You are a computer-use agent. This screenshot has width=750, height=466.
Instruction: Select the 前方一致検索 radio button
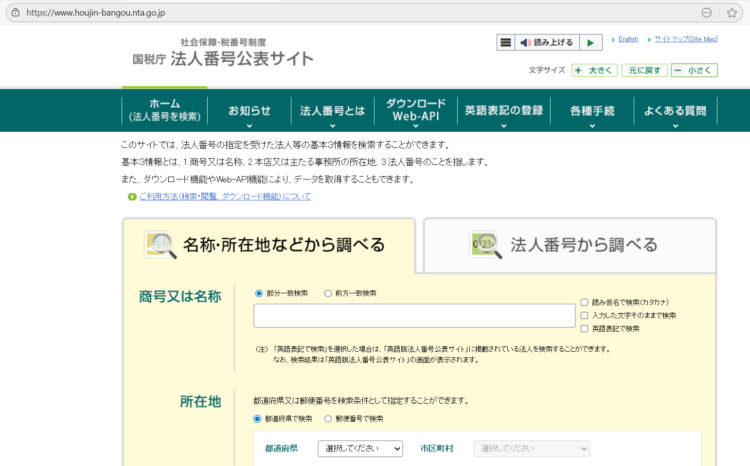[328, 293]
